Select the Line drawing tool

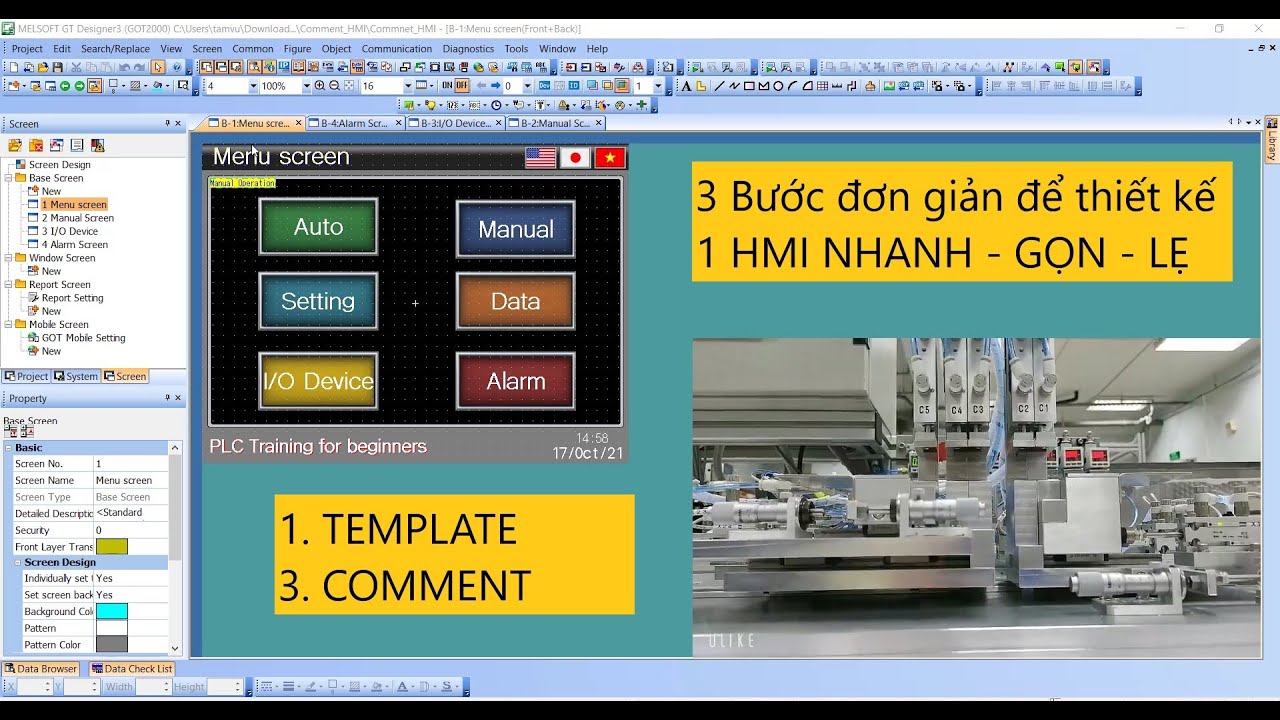tap(718, 86)
